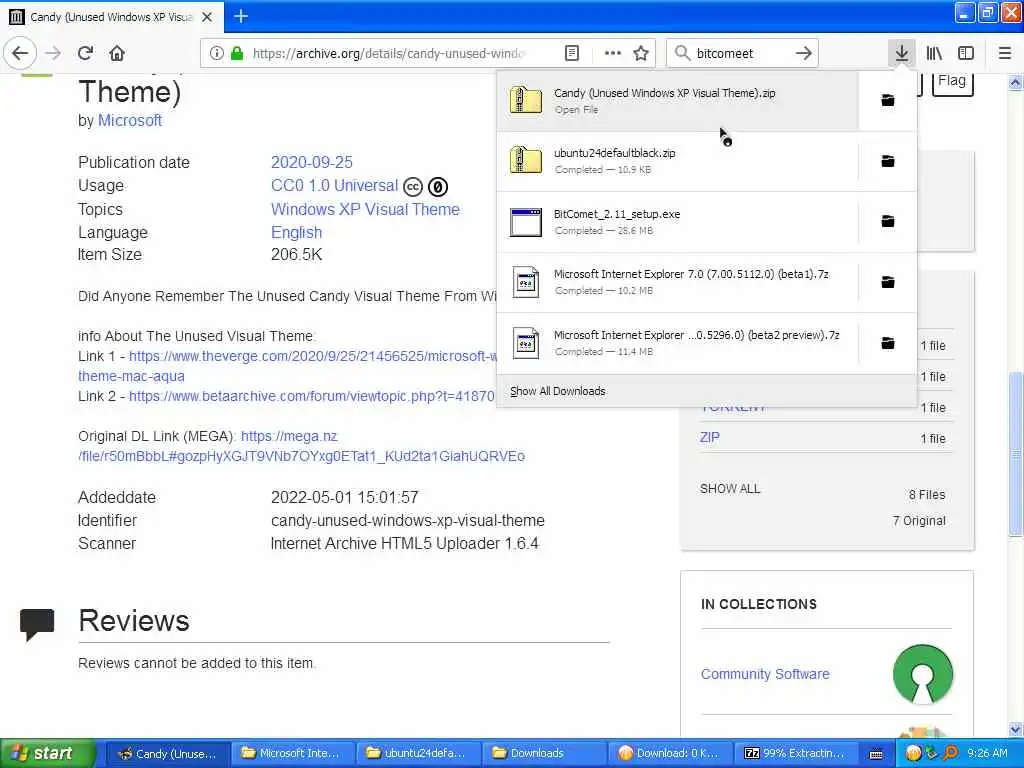
Task: Open page actions three-dot menu
Action: coord(612,53)
